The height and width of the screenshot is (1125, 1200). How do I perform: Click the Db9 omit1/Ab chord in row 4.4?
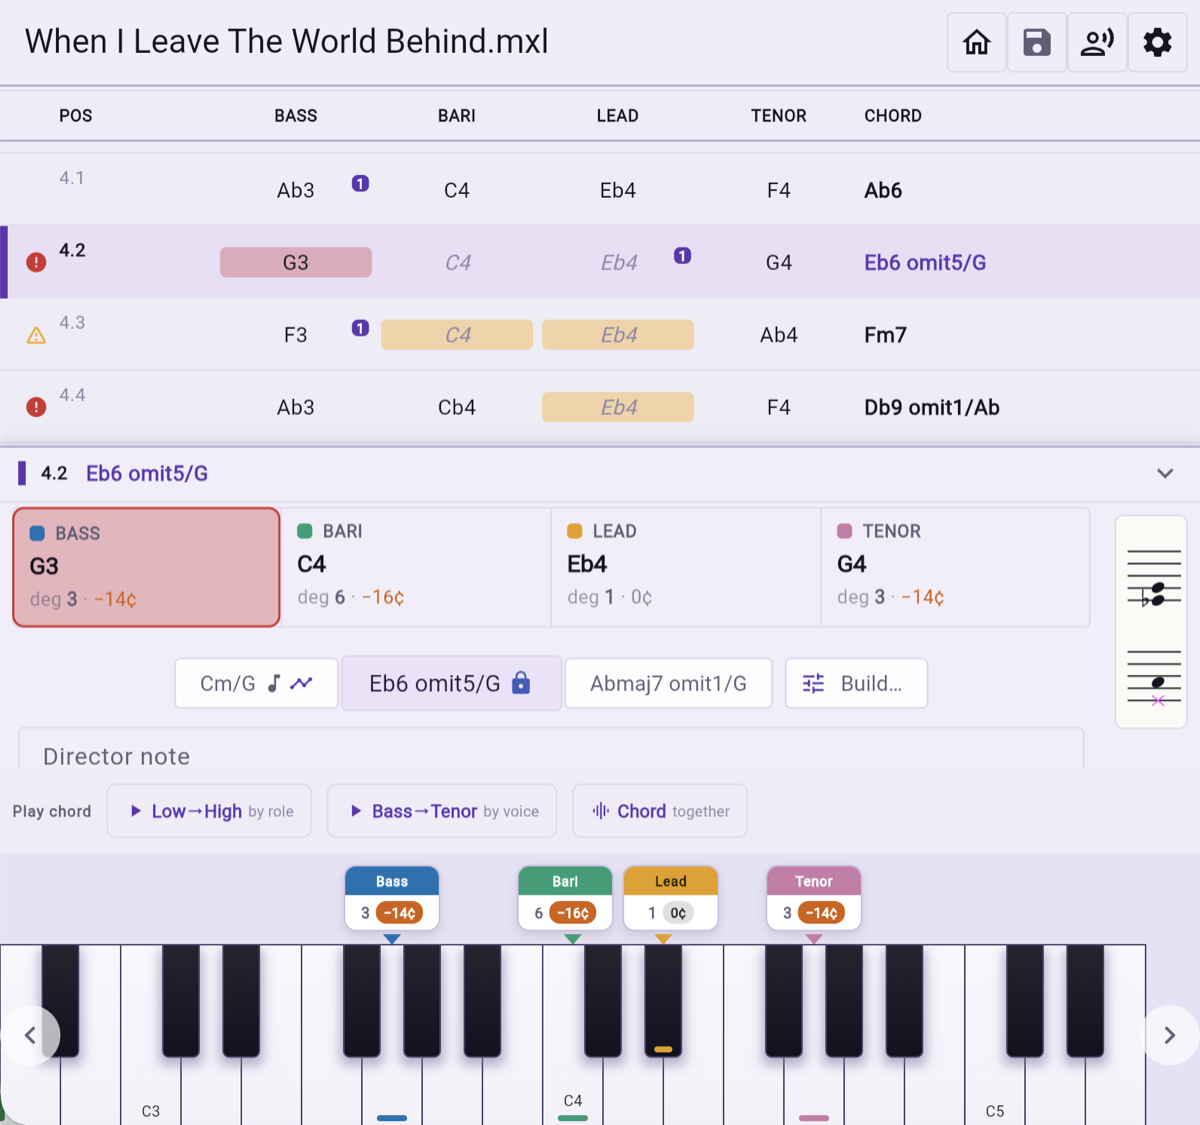click(932, 407)
